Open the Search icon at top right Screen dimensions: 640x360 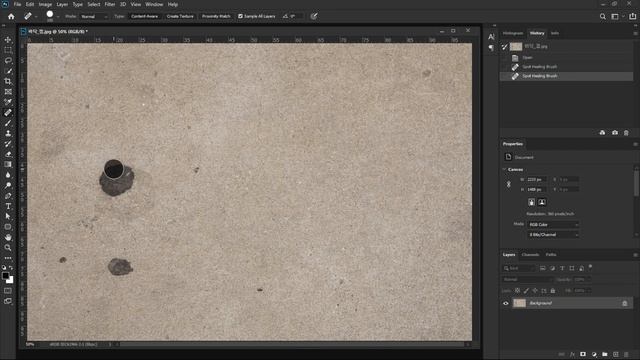point(602,16)
